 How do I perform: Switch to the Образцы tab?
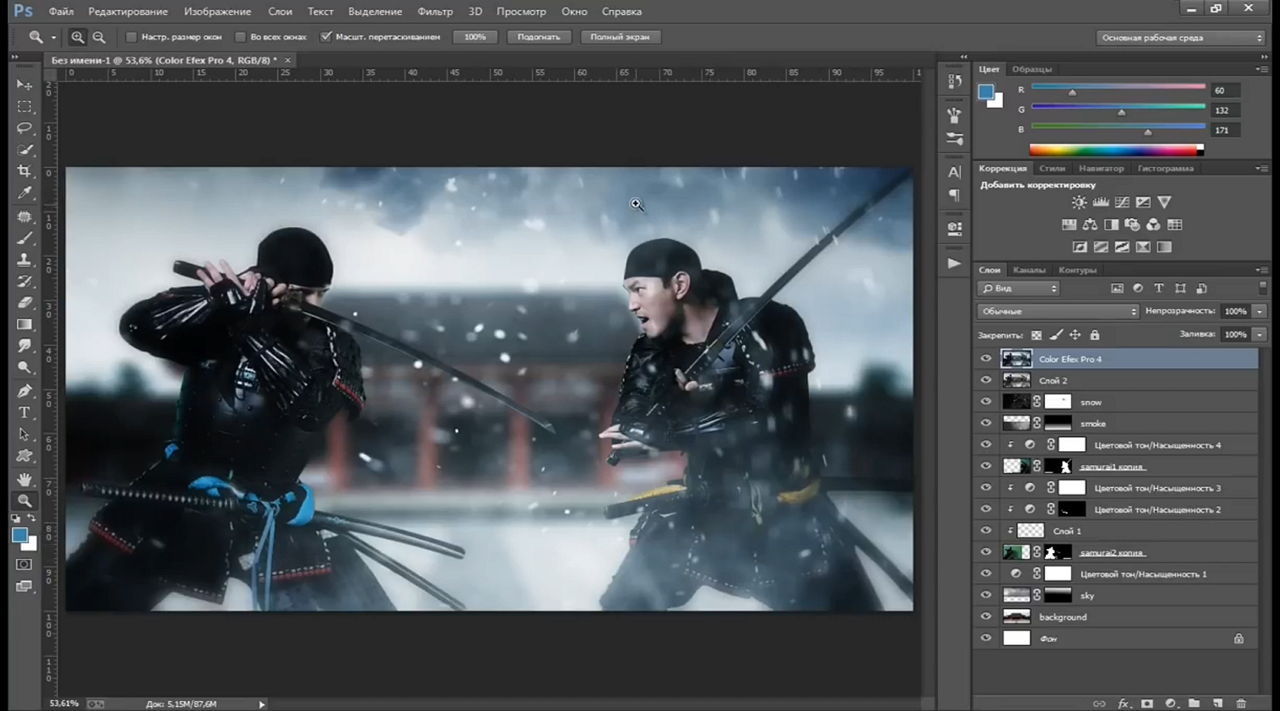pos(1032,69)
